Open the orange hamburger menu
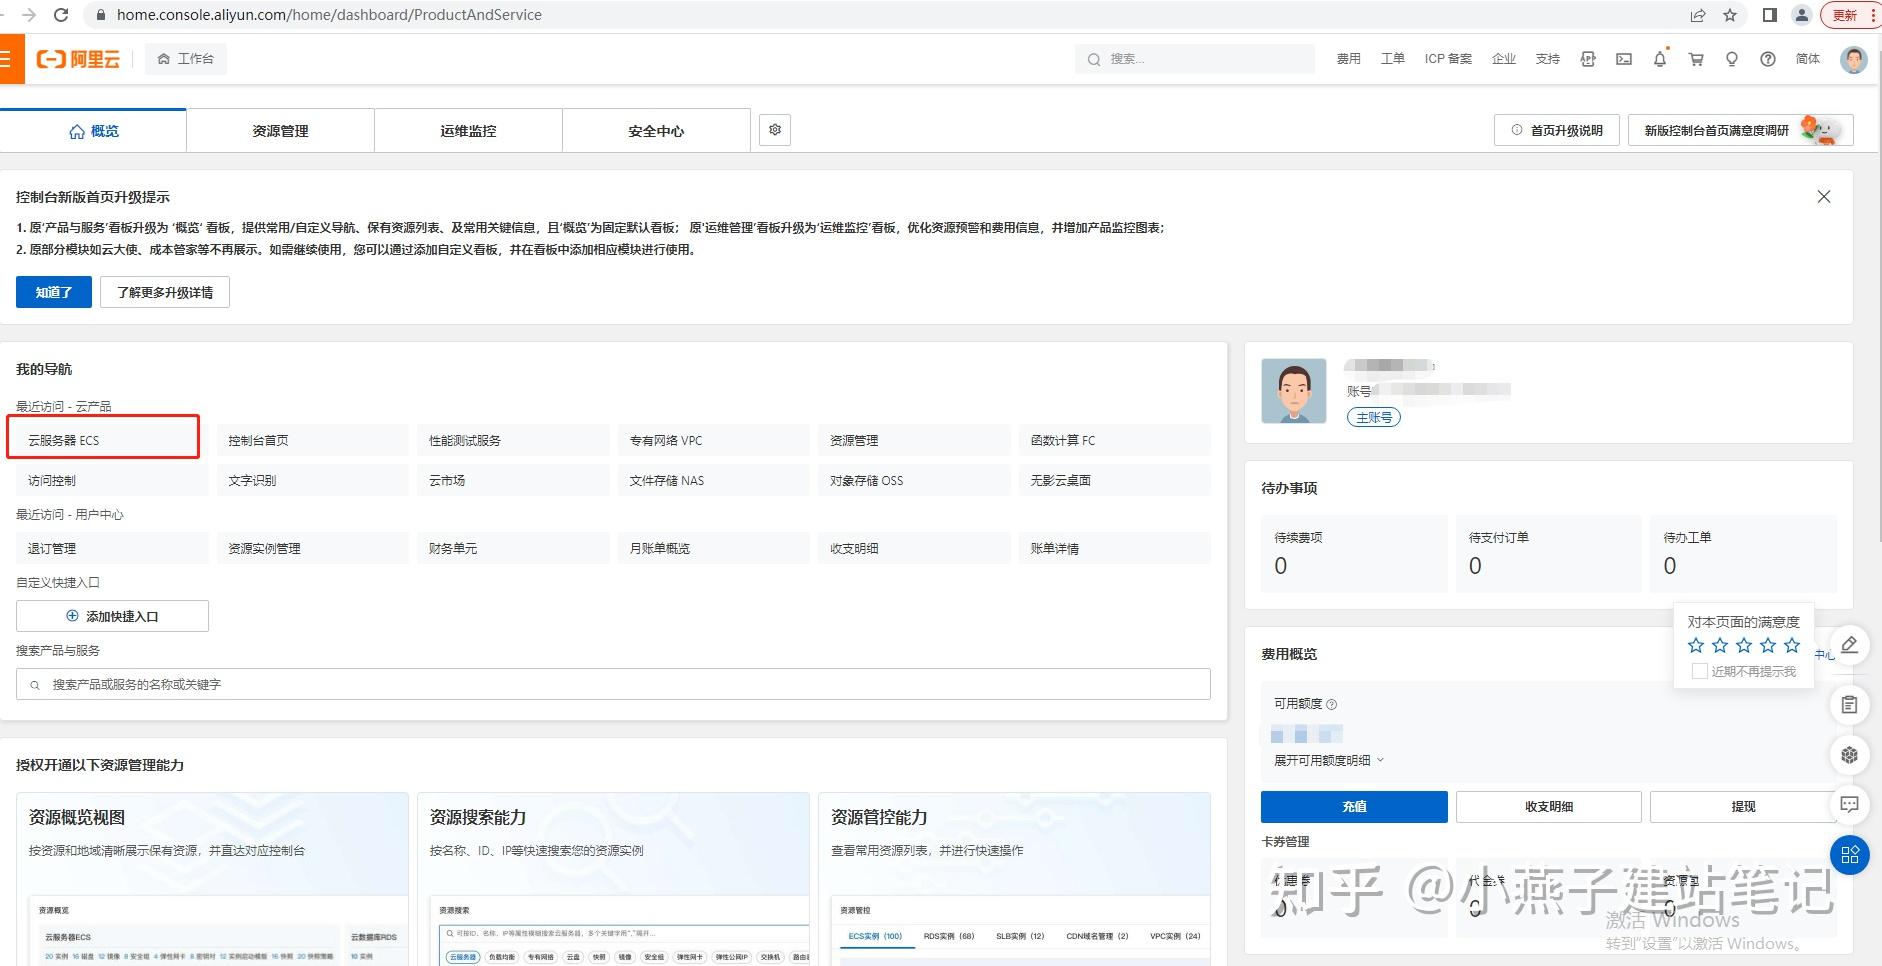 pyautogui.click(x=8, y=59)
